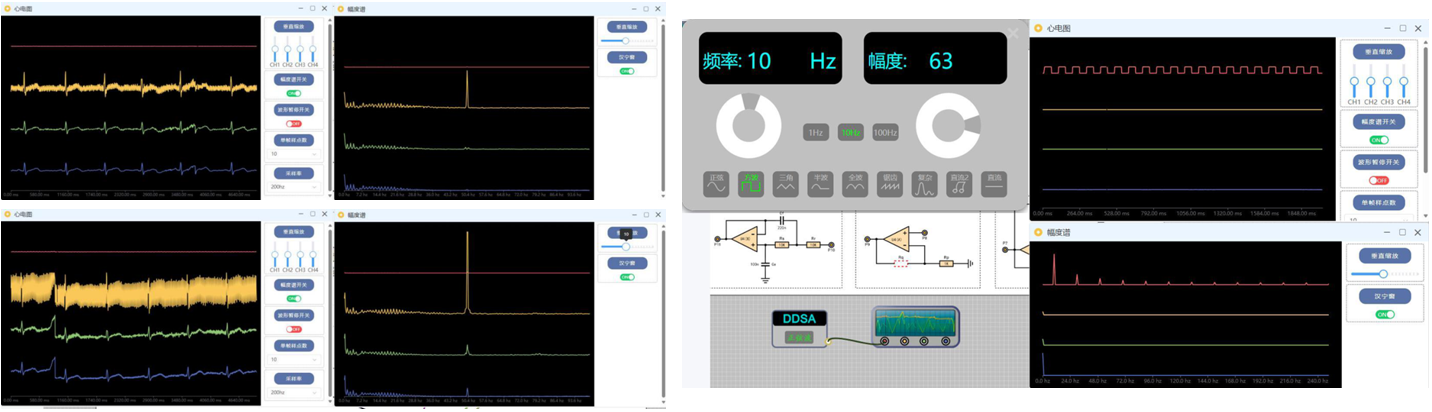1432x412 pixels.
Task: Click the frequency rotary knob dial
Action: (x=748, y=126)
